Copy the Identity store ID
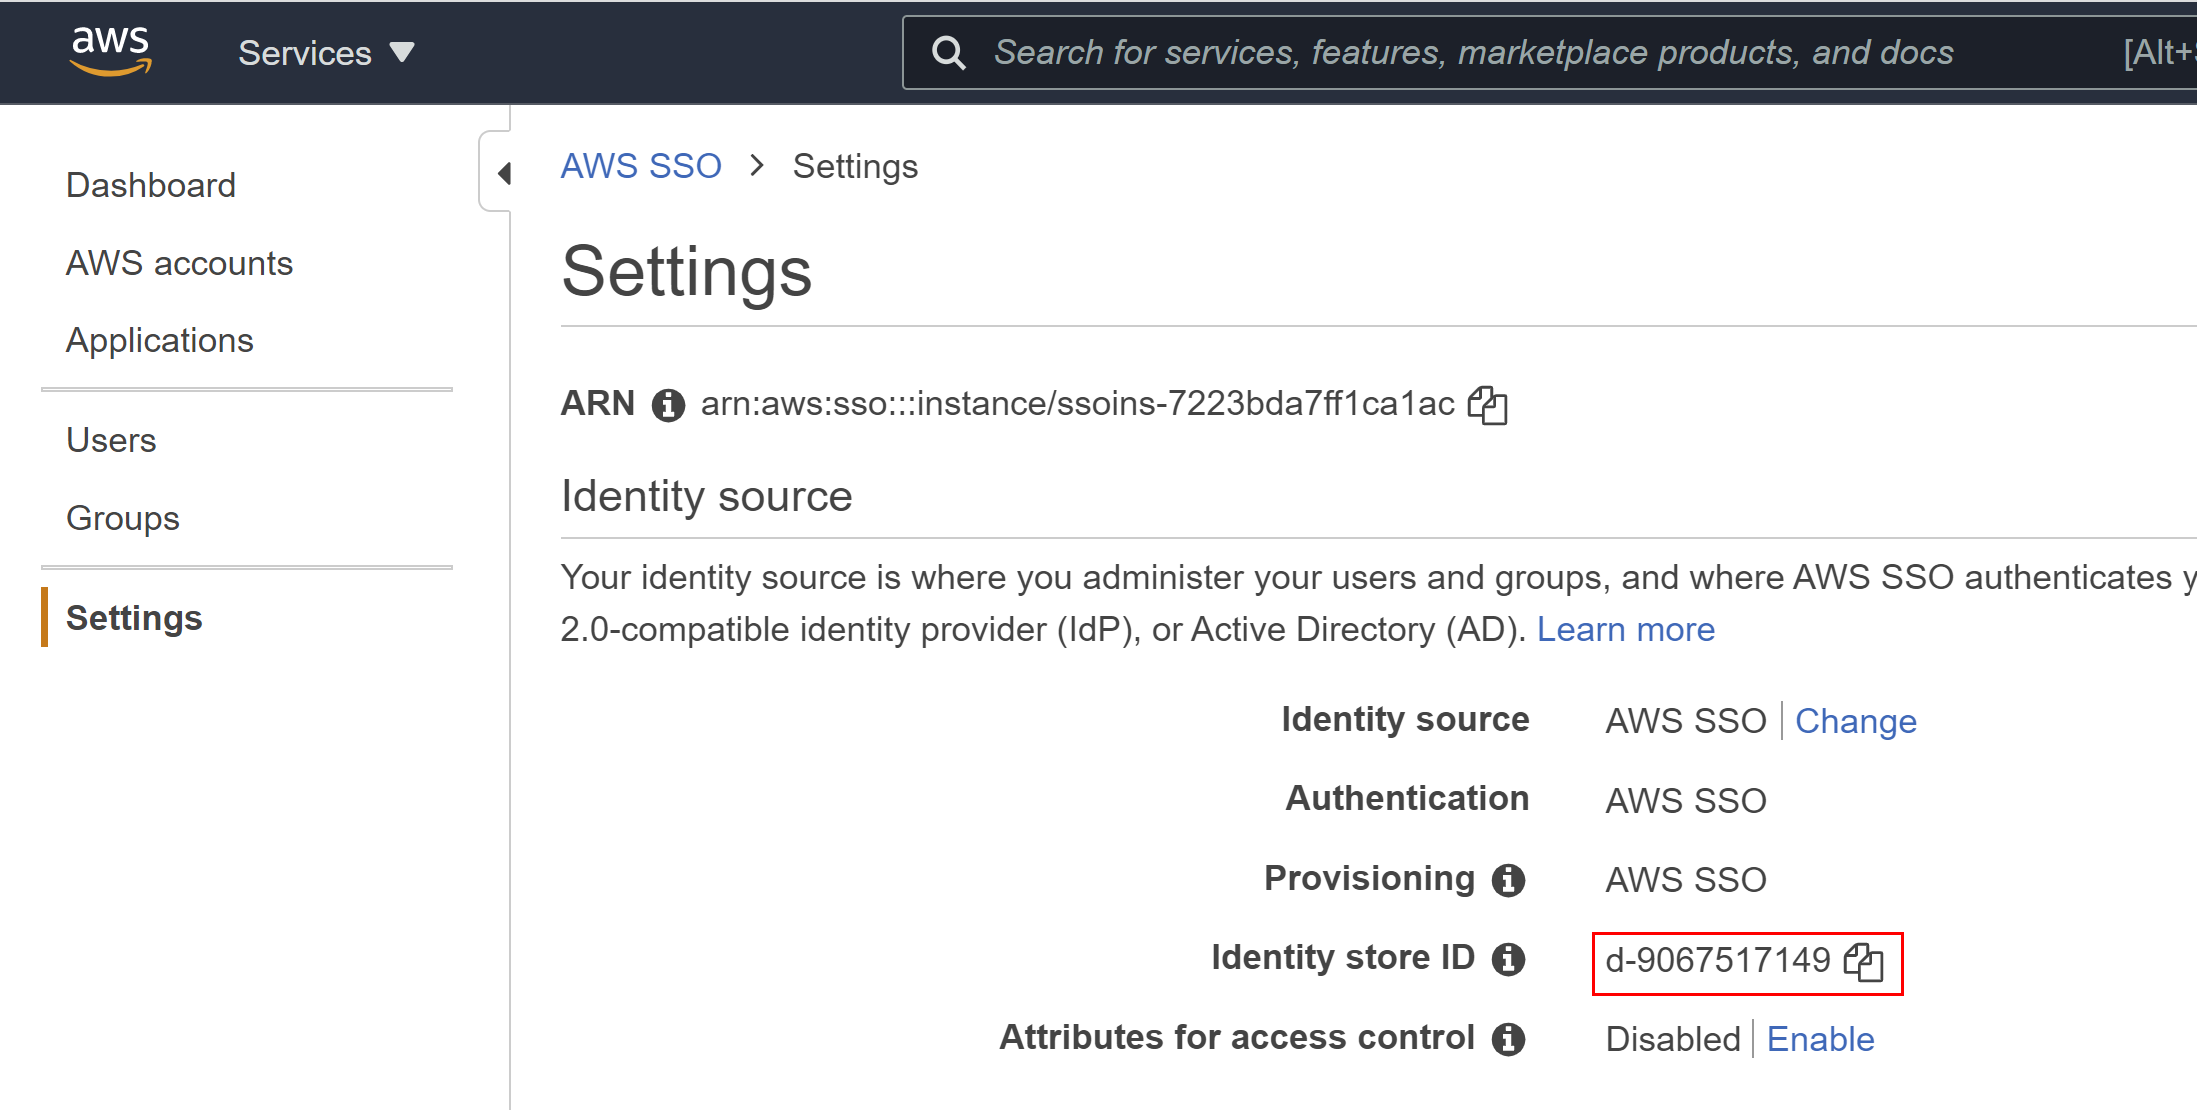Screen dimensions: 2197x1110 tap(1863, 962)
